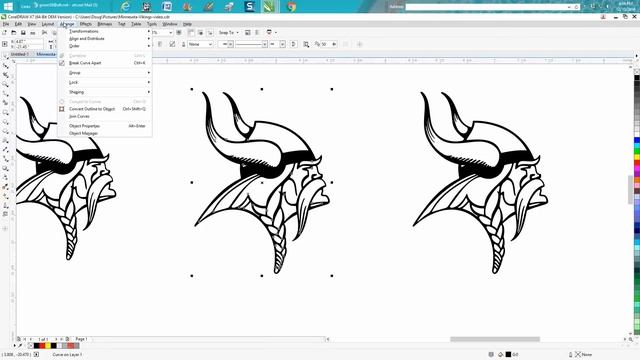Click the outline pen icon in status bar
The width and height of the screenshot is (640, 360).
coord(571,354)
